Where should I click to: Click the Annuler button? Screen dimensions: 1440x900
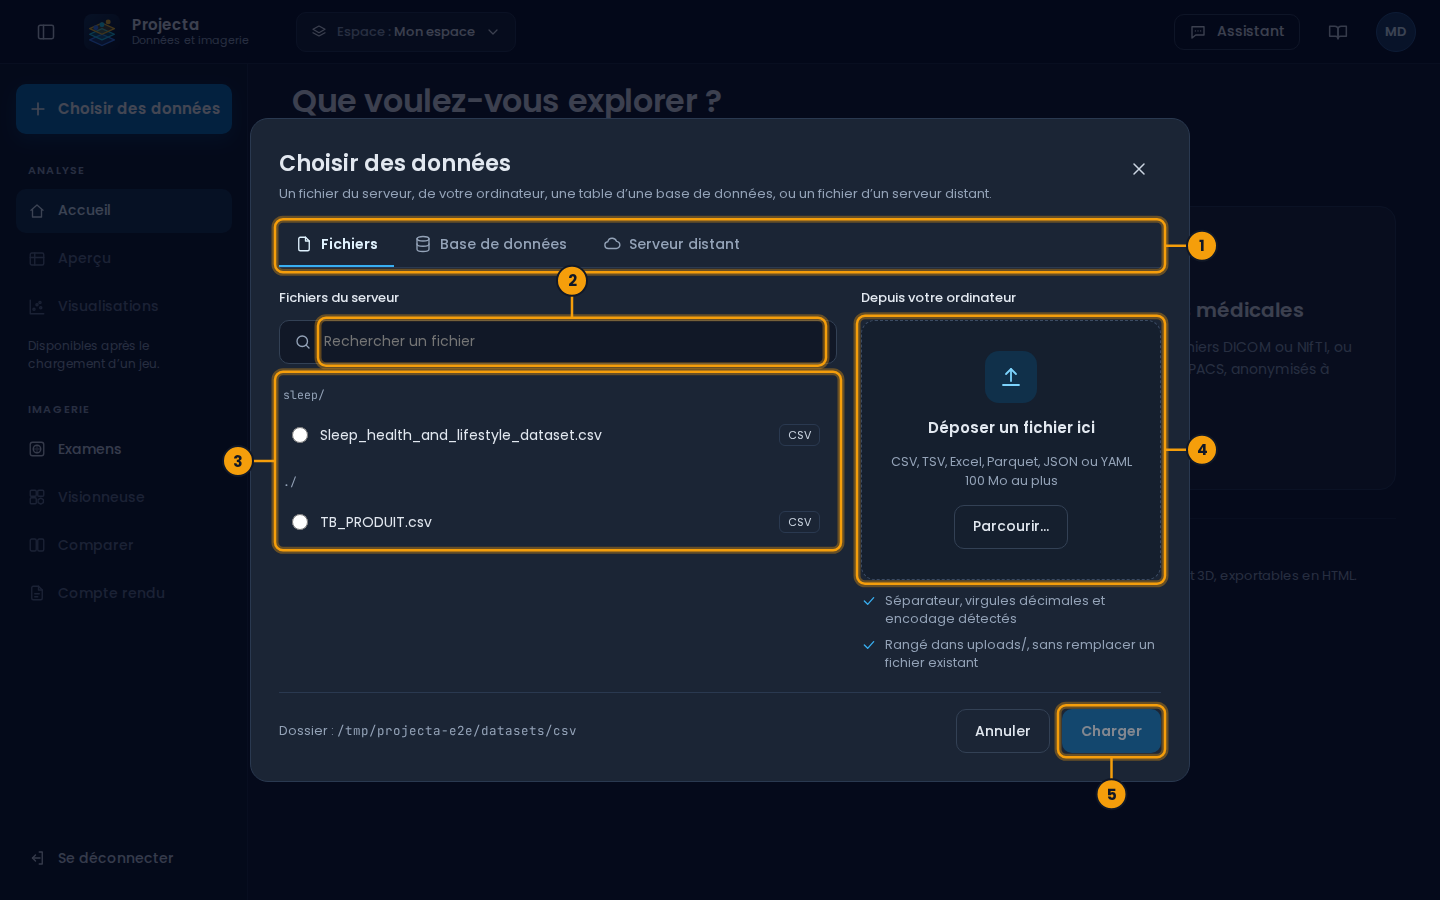[x=1003, y=731]
